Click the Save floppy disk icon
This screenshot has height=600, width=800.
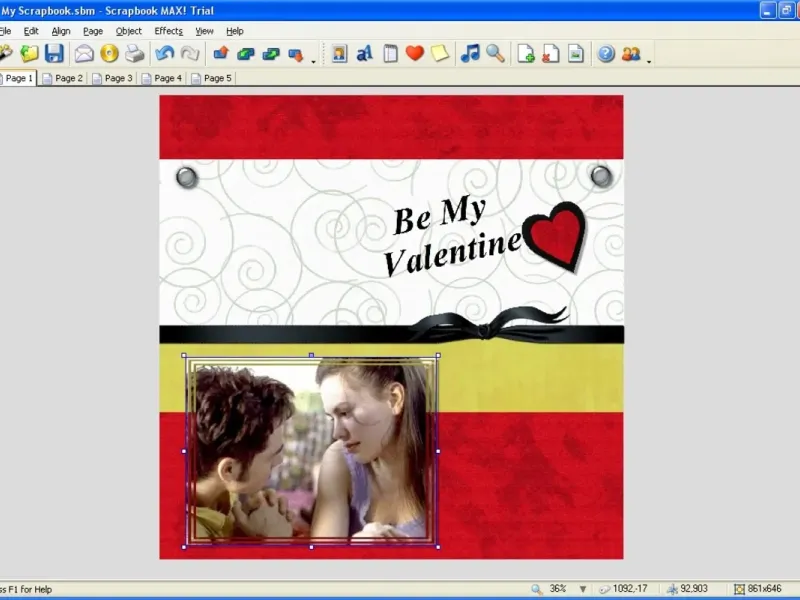[54, 53]
